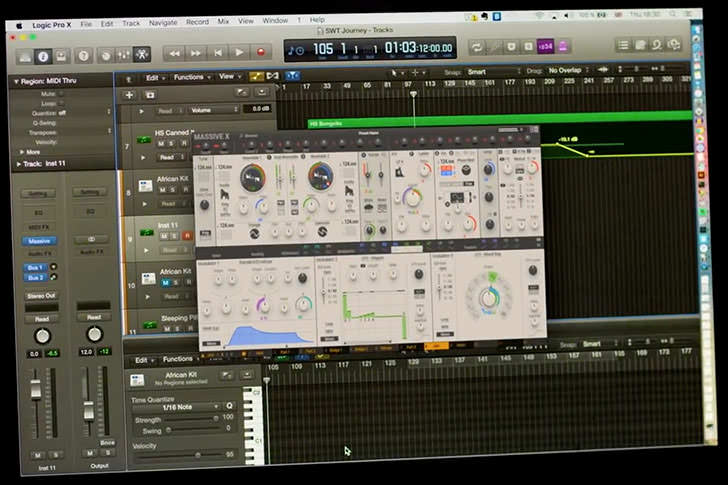This screenshot has height=485, width=728.
Task: Open the Mixer faders button
Action: pyautogui.click(x=124, y=55)
